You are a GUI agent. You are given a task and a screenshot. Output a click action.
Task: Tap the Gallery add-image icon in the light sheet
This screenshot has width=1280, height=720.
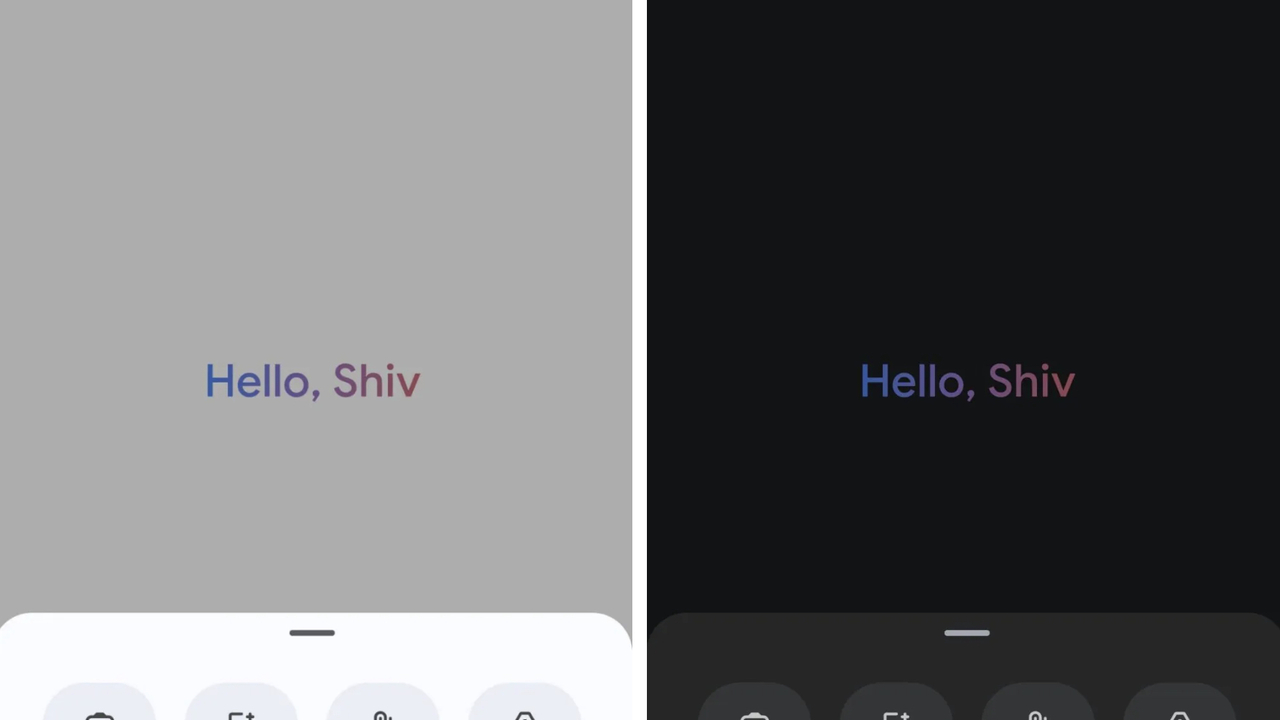[241, 714]
